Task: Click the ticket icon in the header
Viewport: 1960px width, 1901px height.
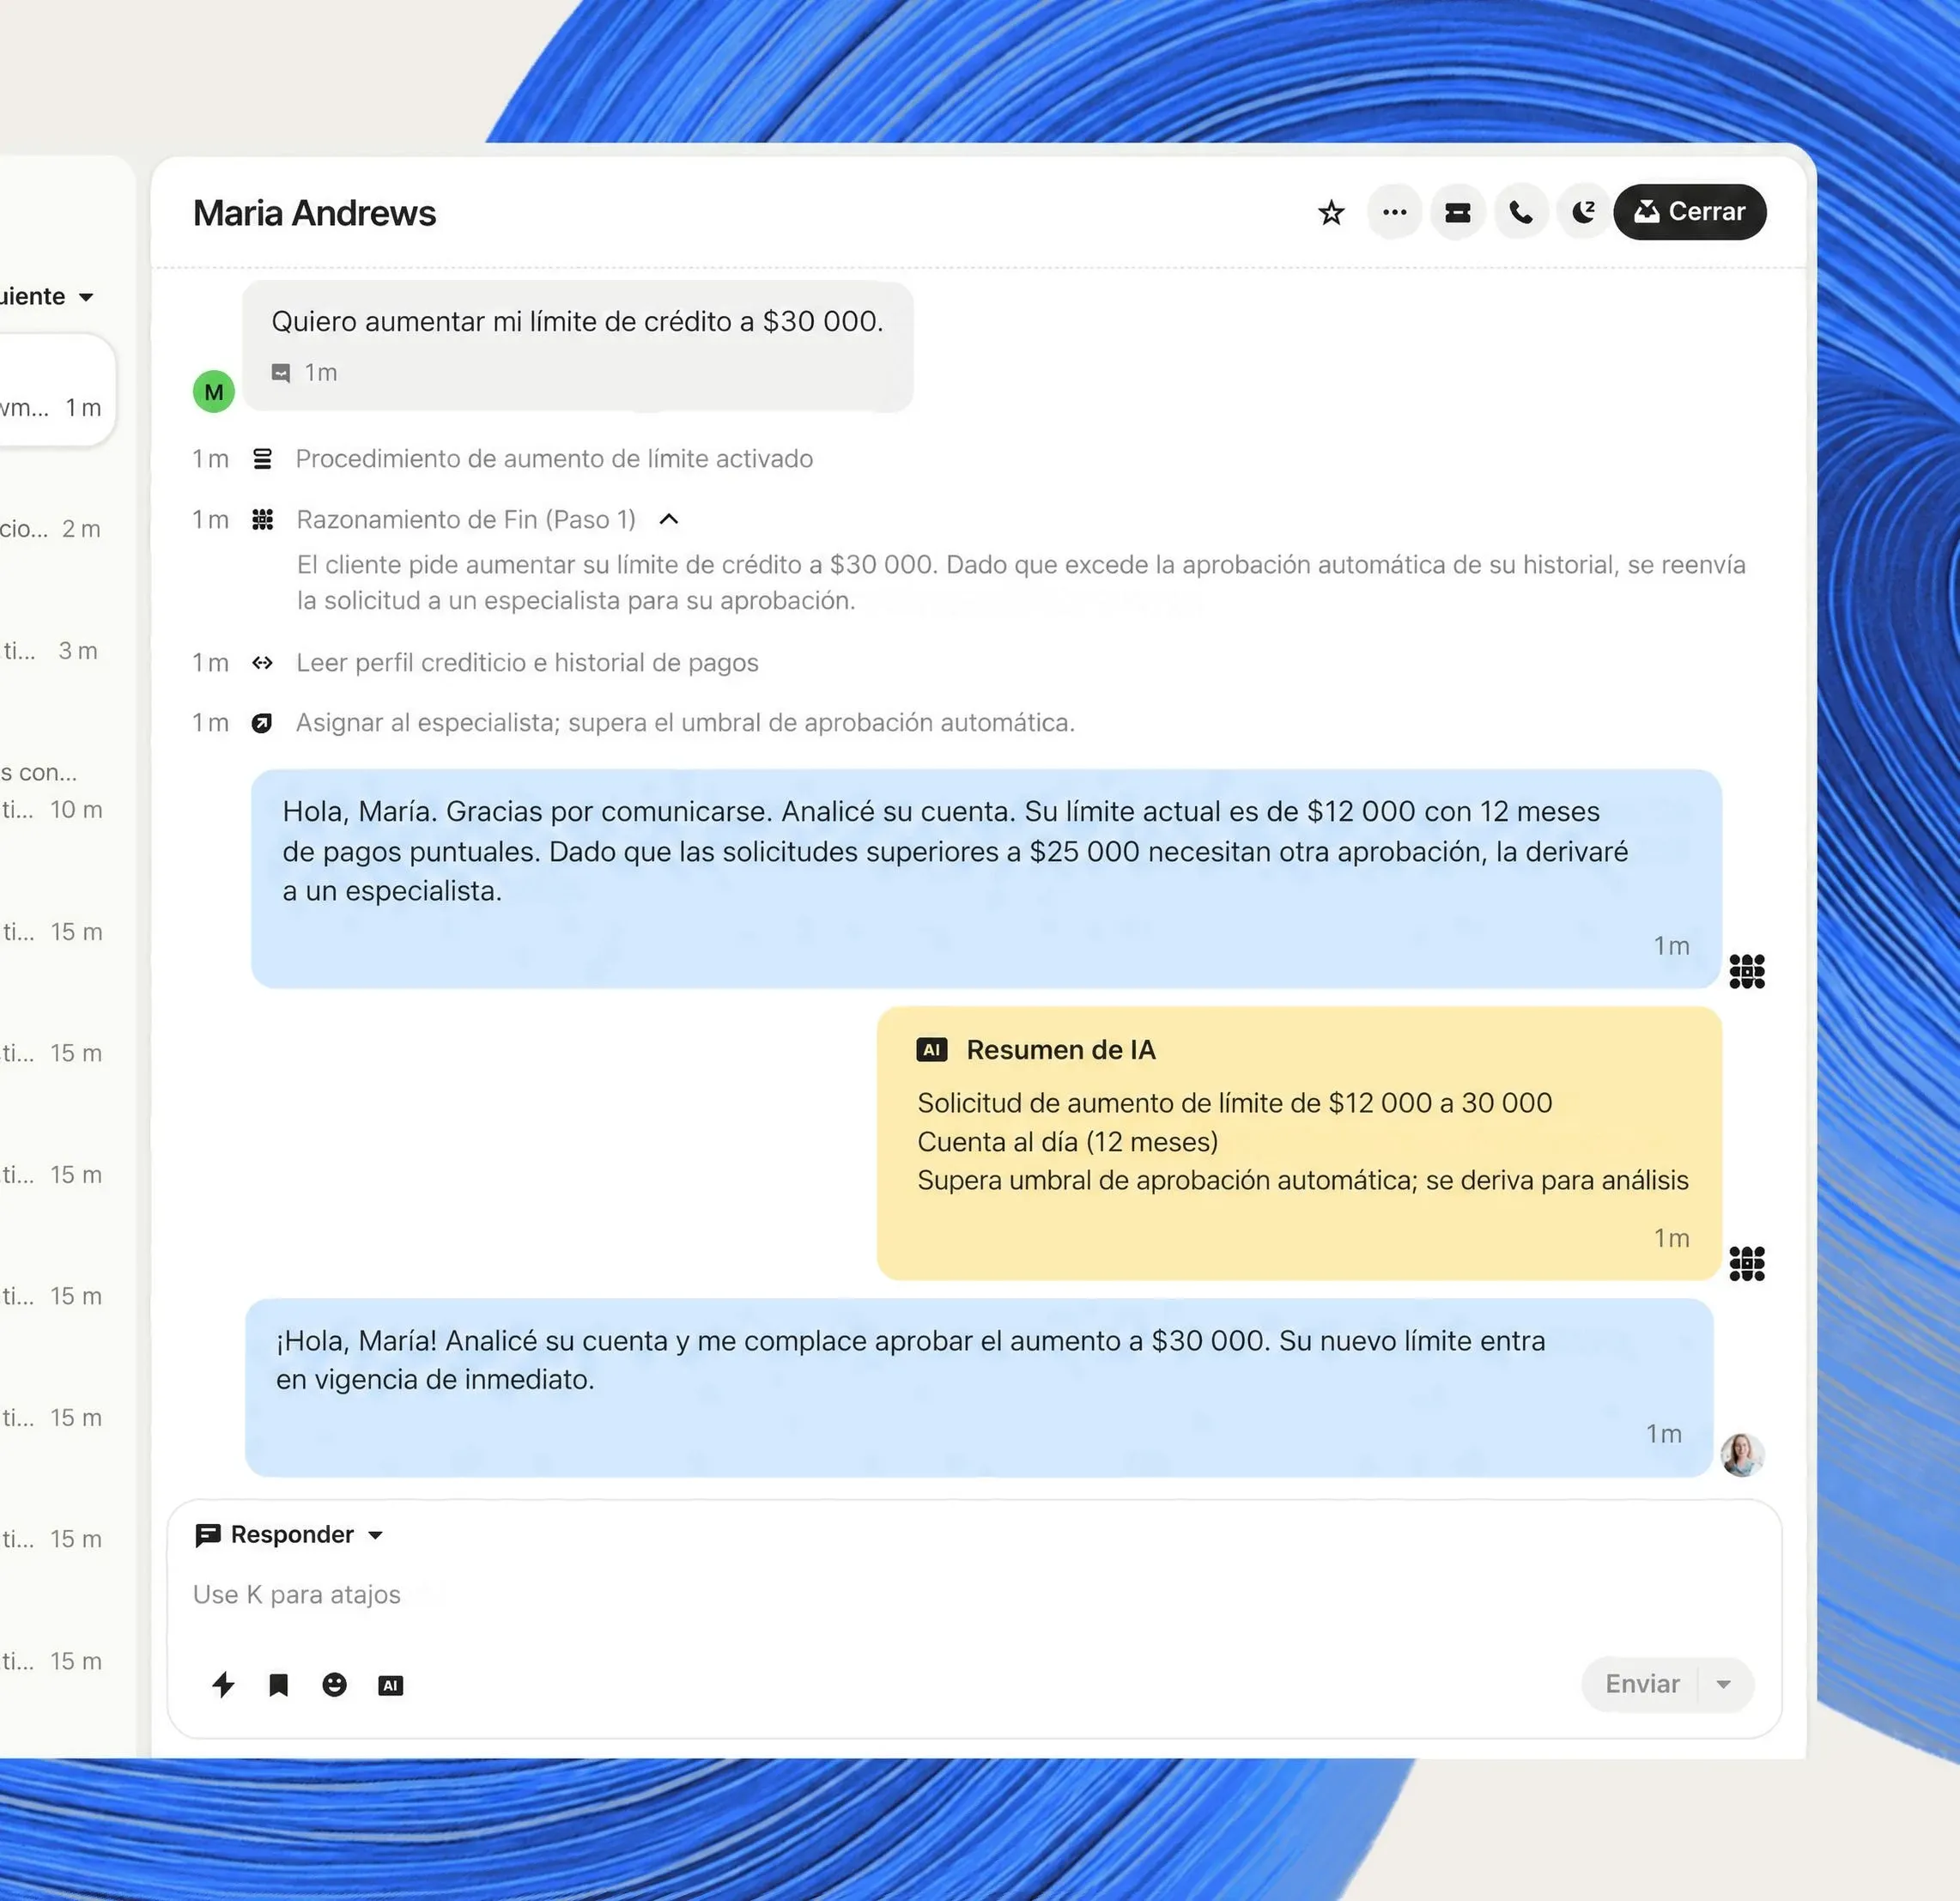Action: [1457, 212]
